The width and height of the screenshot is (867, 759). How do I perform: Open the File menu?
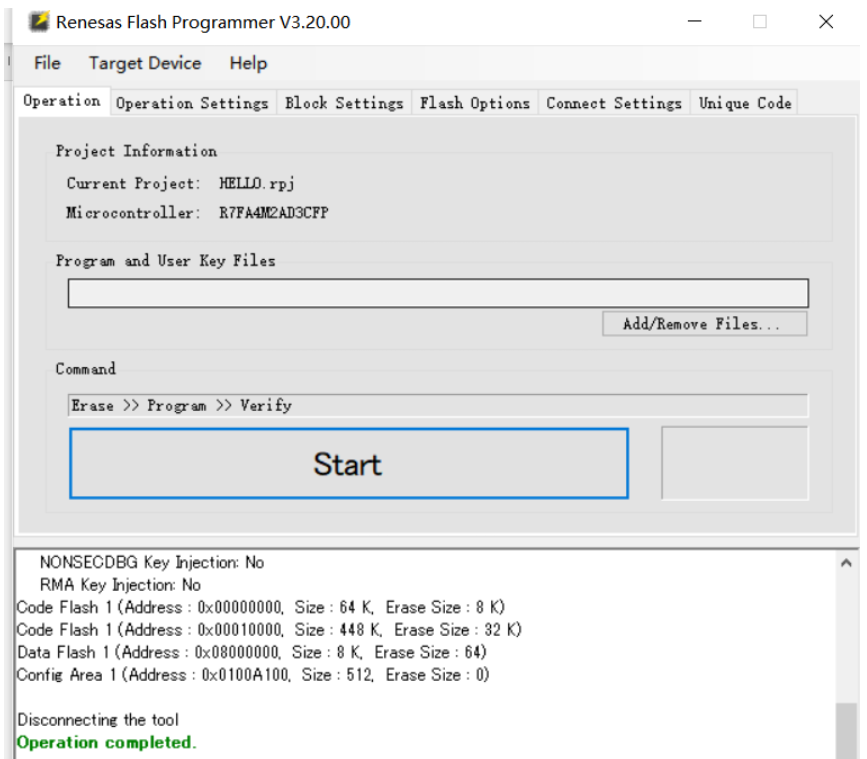(47, 63)
